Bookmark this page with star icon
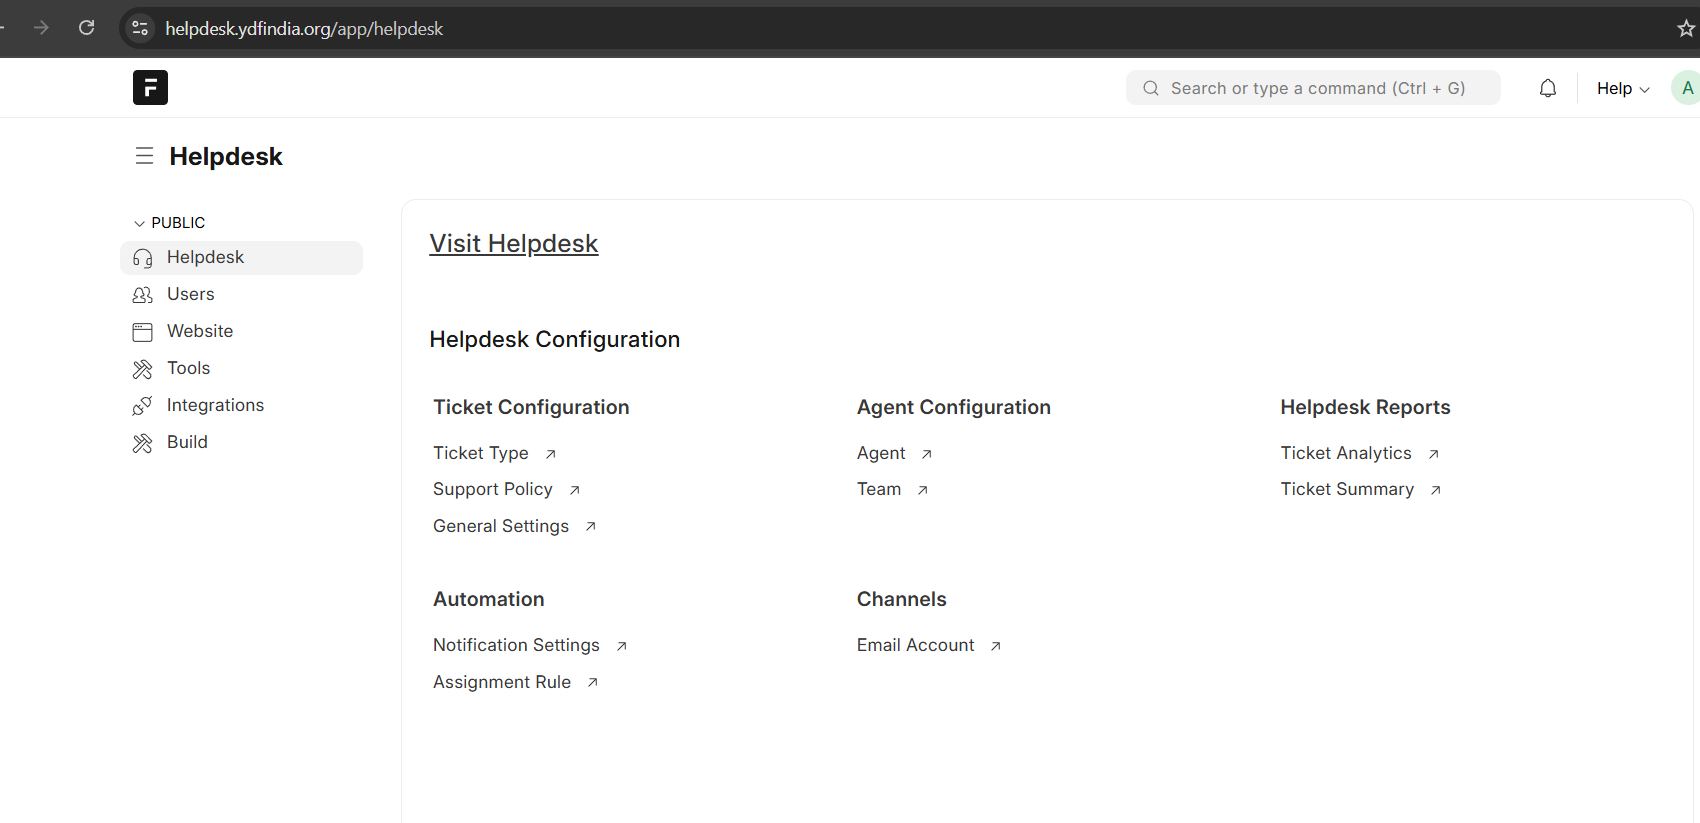 tap(1685, 28)
